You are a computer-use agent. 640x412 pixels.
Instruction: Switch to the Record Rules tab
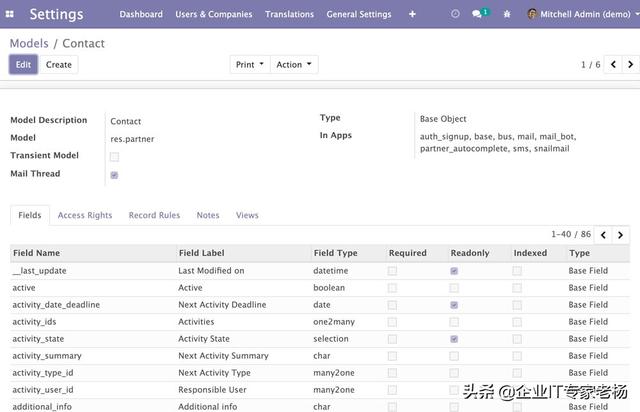point(154,215)
